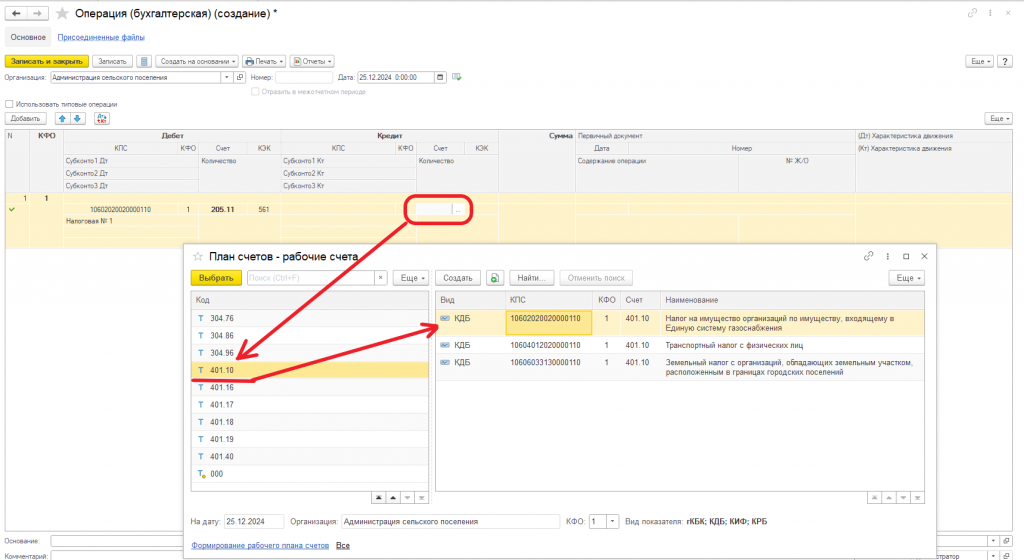Toggle Отразить в межотчетном периоде checkbox
Viewport: 1024px width, 560px height.
(255, 92)
